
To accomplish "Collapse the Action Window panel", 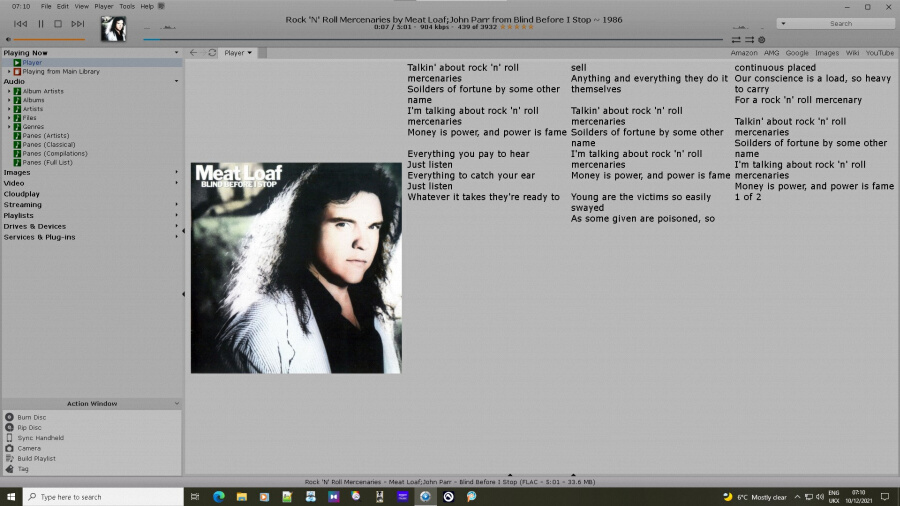I will click(176, 403).
